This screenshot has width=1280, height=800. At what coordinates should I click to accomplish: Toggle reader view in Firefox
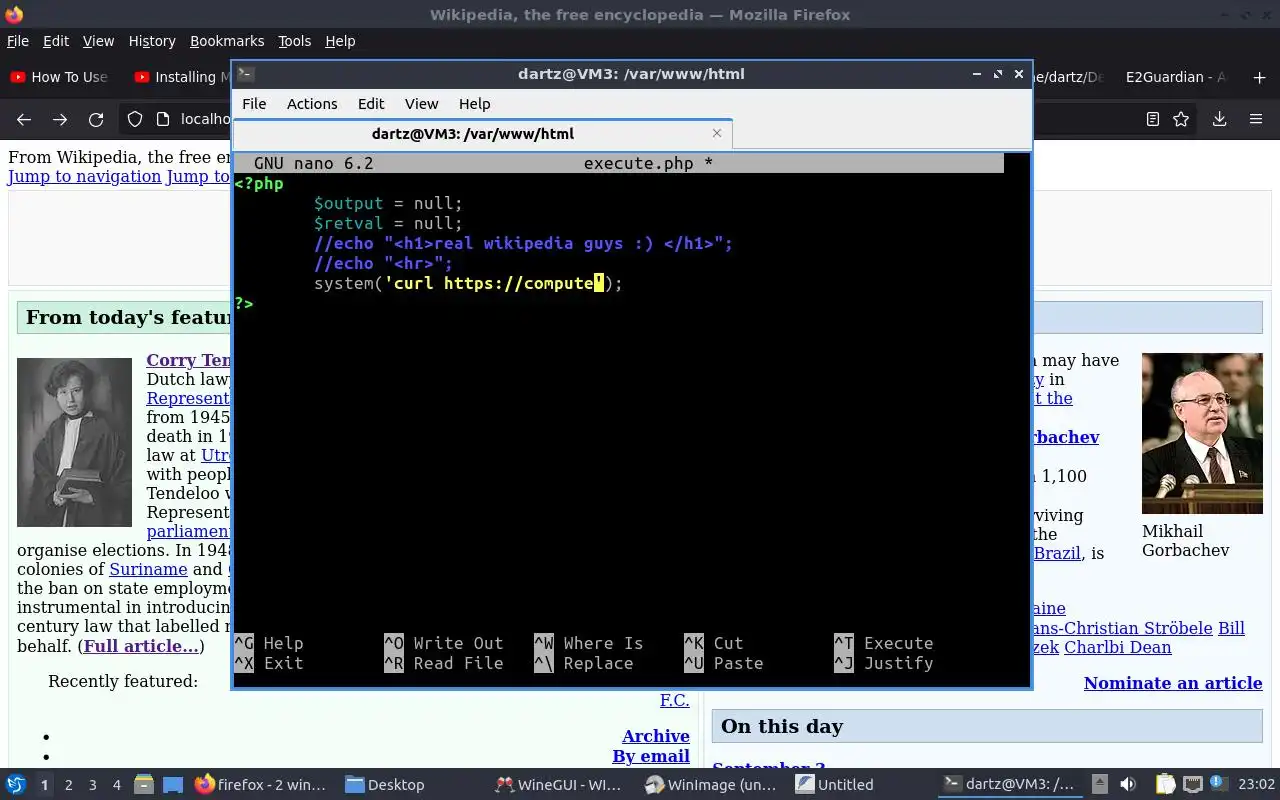click(1152, 119)
